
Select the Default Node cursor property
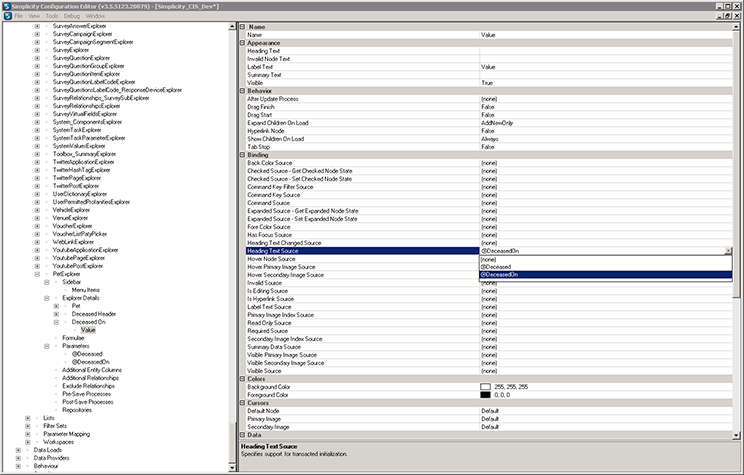pyautogui.click(x=363, y=411)
